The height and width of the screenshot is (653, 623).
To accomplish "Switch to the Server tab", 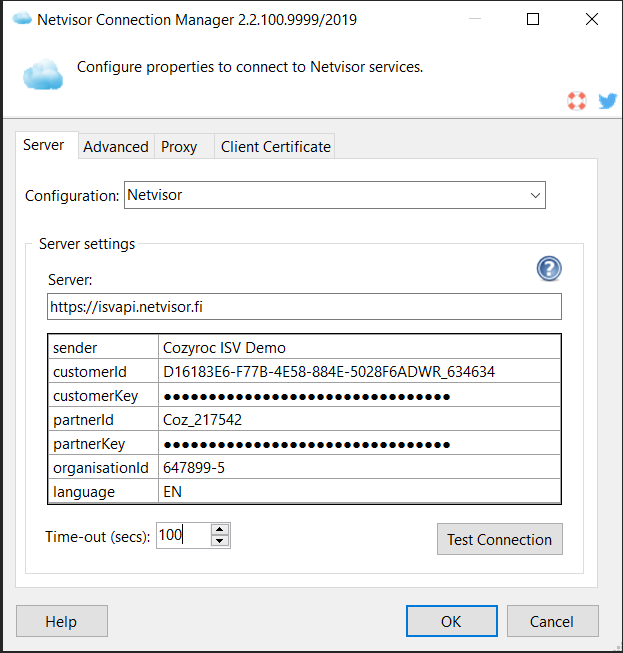I will tap(47, 145).
